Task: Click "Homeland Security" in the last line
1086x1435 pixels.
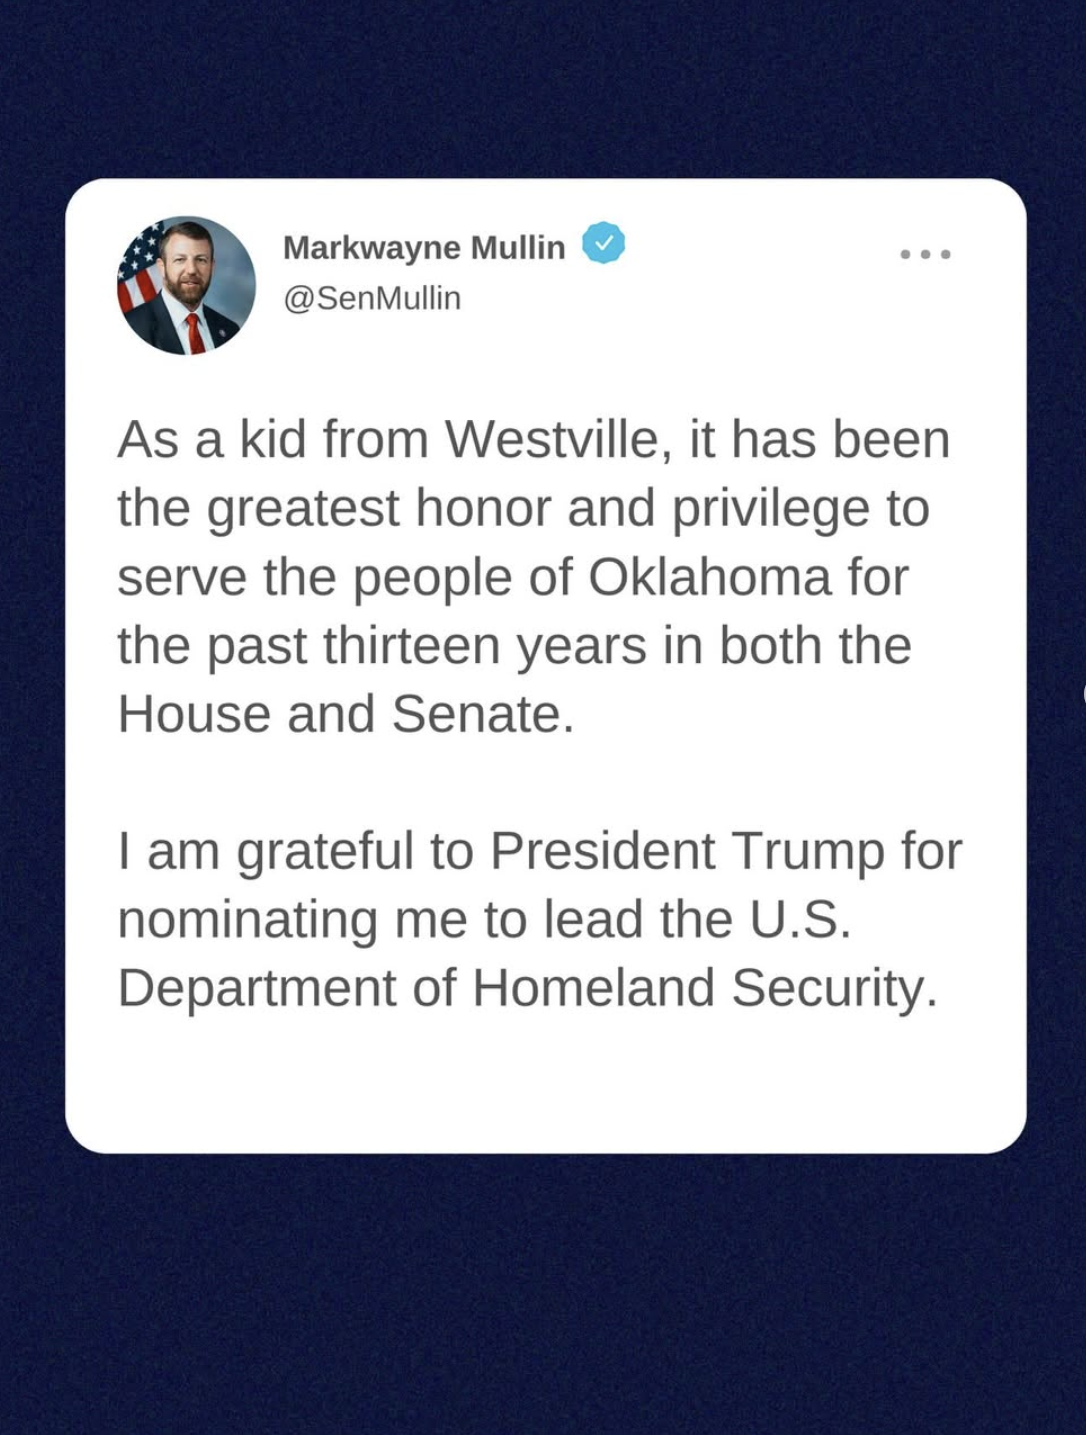Action: (x=704, y=988)
